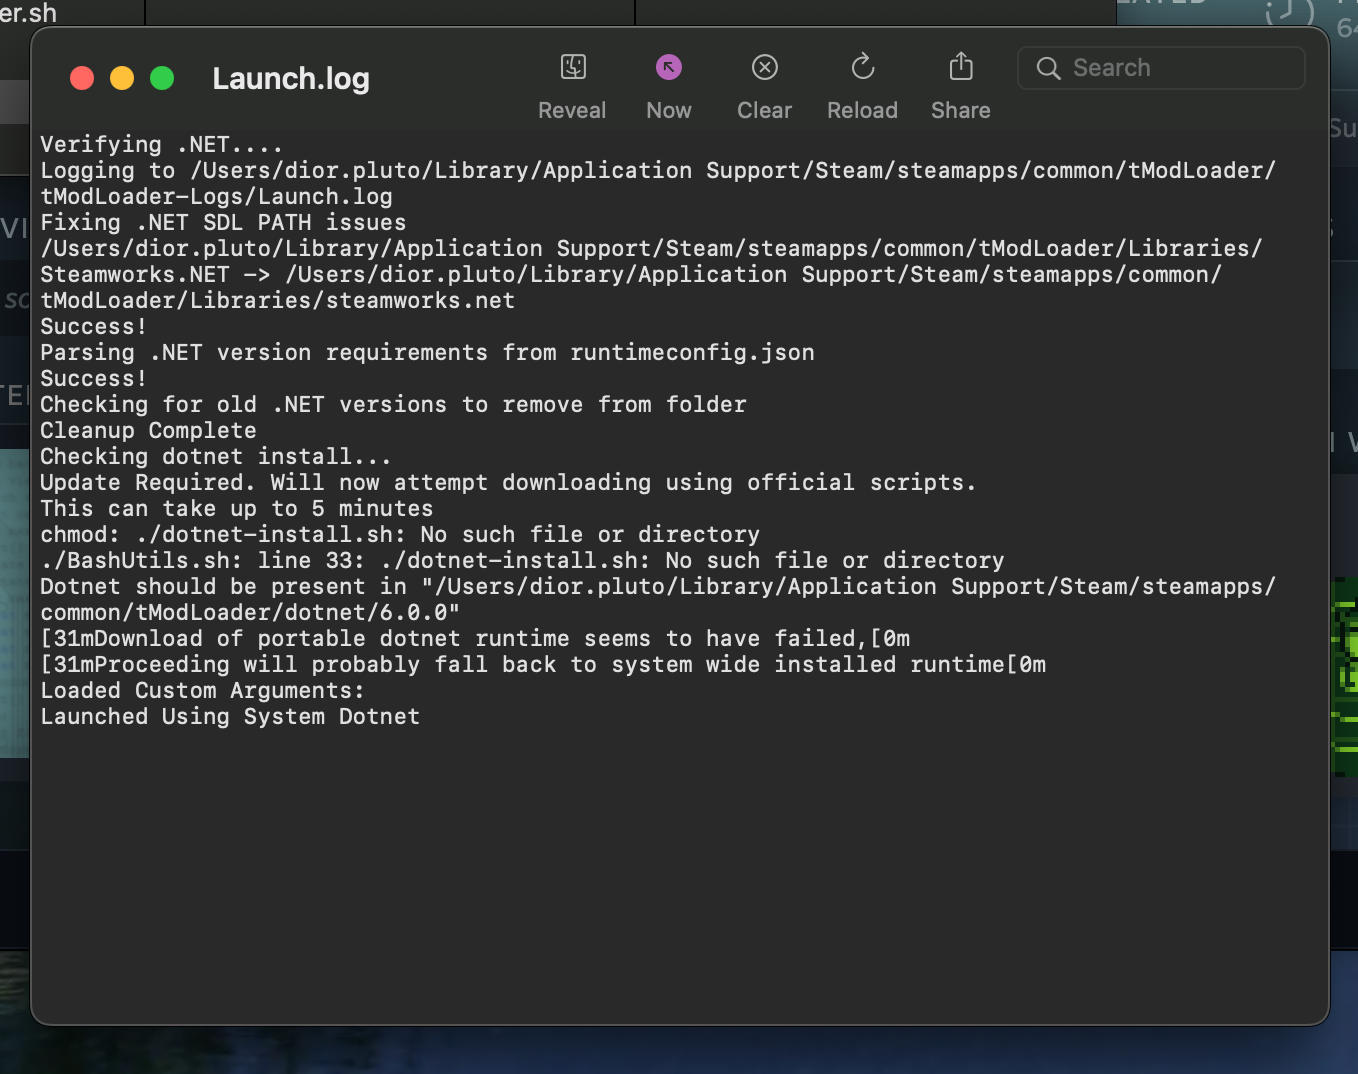Minimize the Launch.log window
Image resolution: width=1358 pixels, height=1074 pixels.
[x=122, y=78]
